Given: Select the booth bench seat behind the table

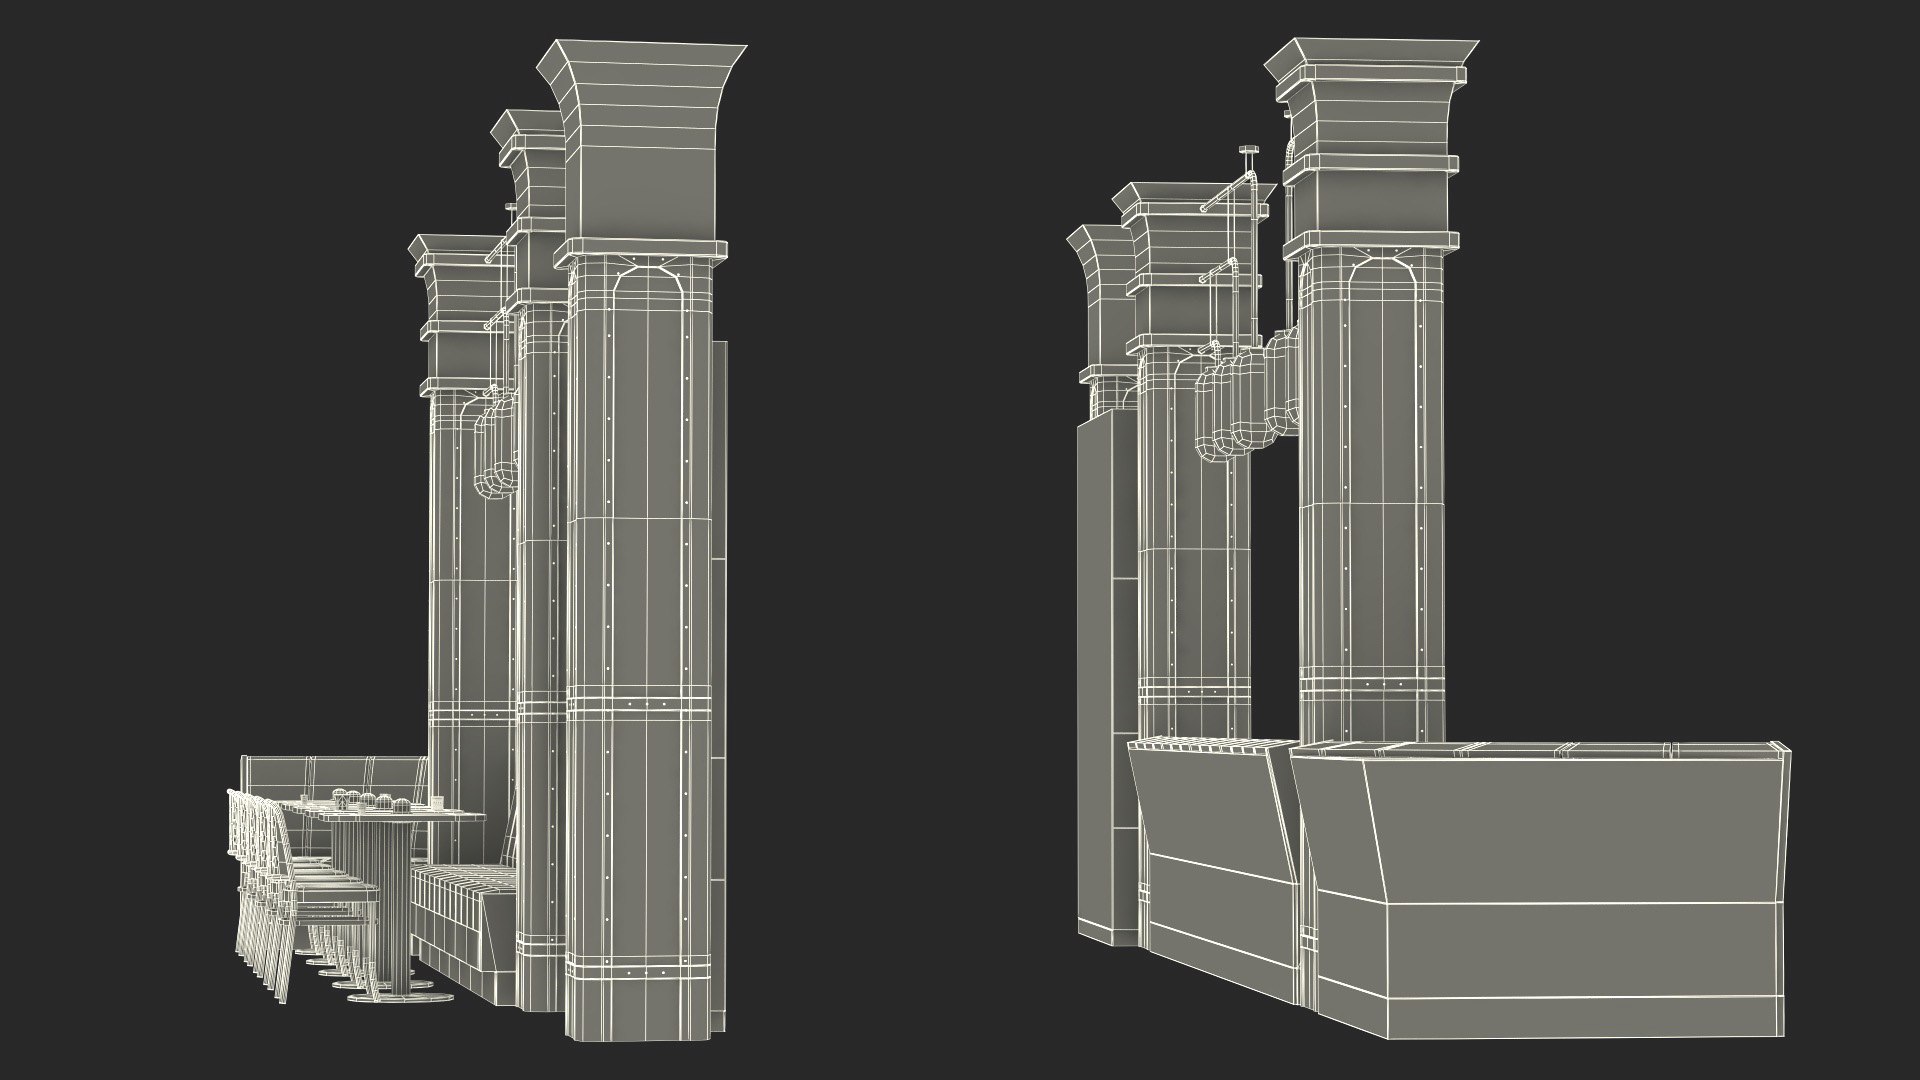Looking at the screenshot, I should (x=465, y=935).
